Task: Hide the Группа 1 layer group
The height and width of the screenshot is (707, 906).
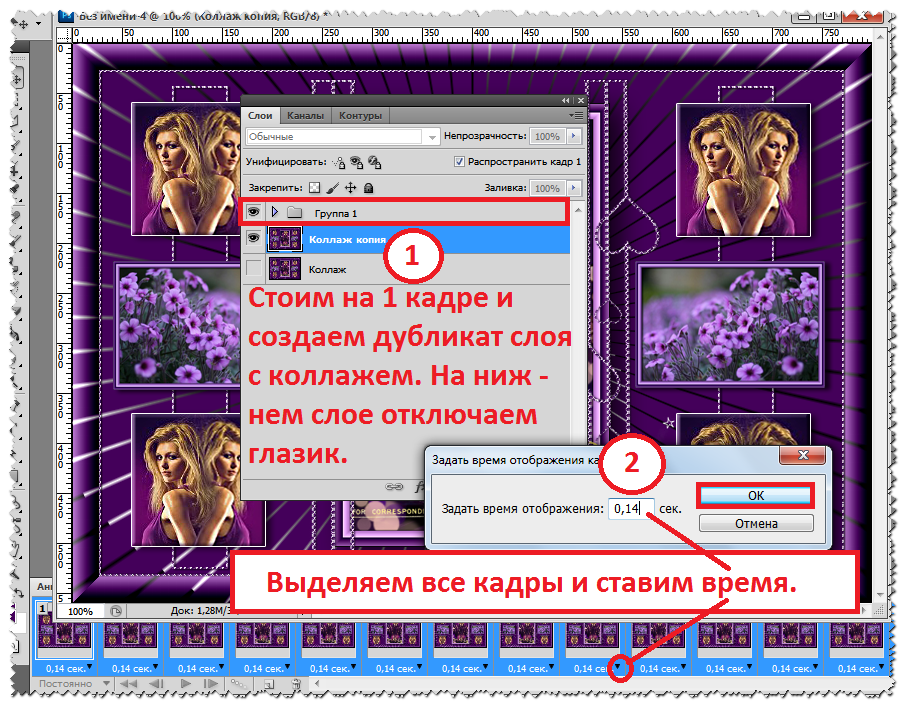Action: [x=253, y=212]
